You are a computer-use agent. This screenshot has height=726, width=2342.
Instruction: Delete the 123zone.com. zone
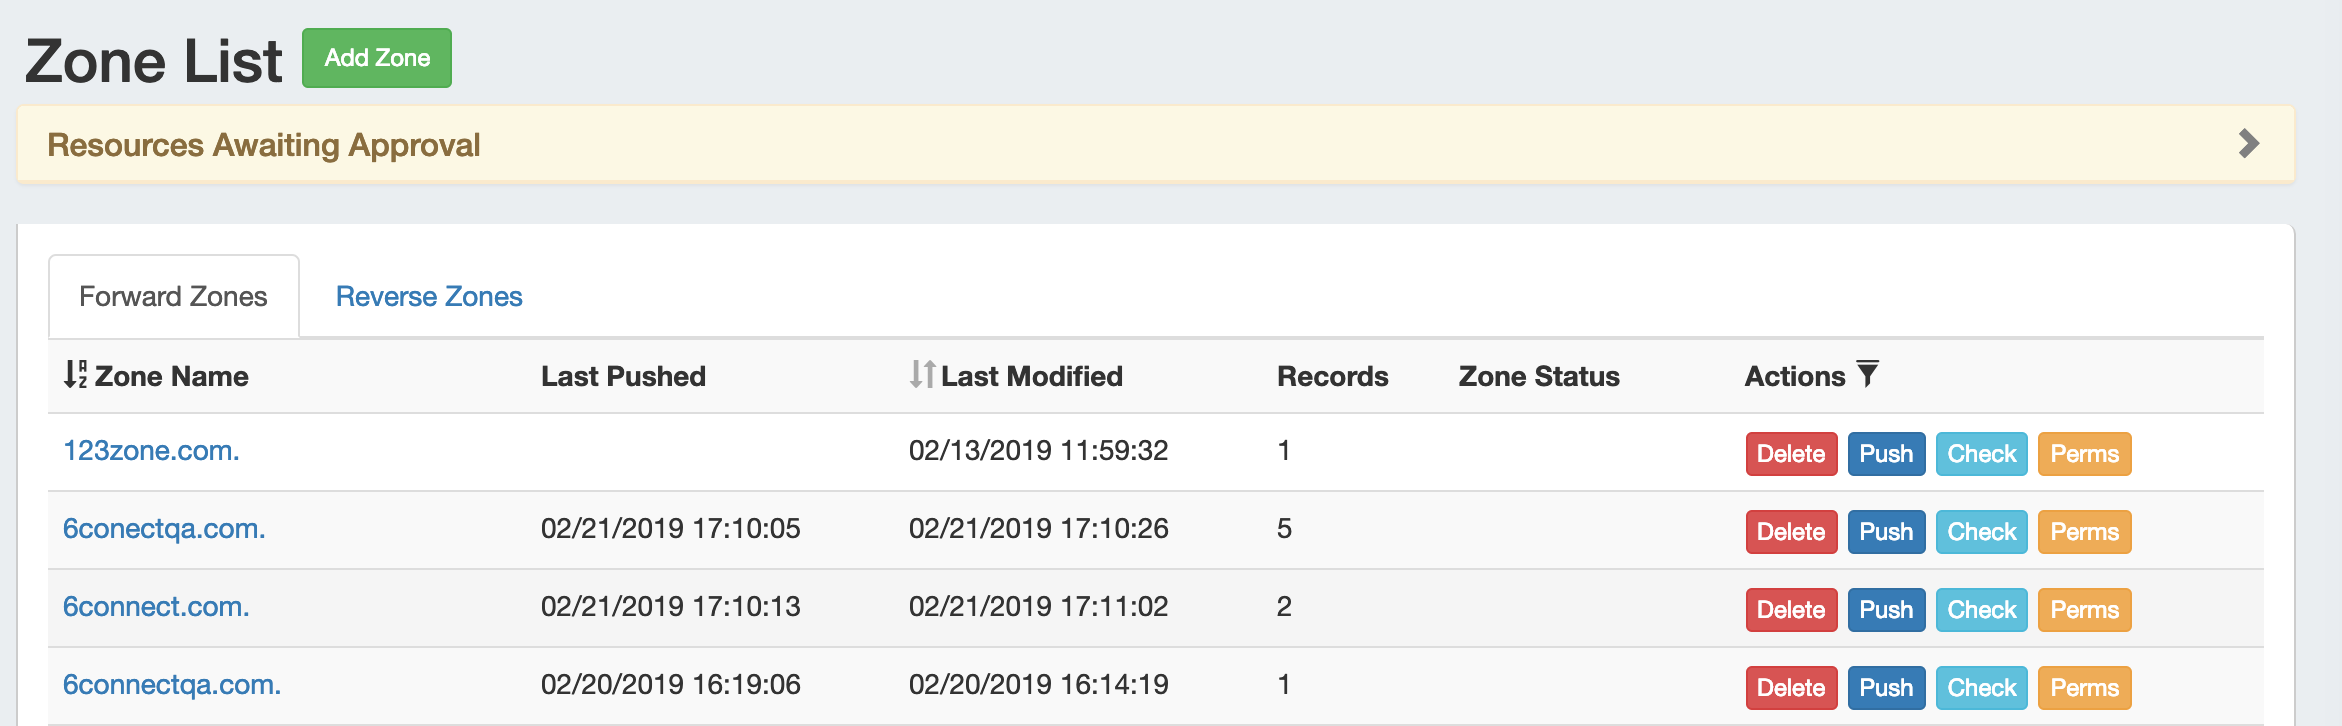(1791, 454)
